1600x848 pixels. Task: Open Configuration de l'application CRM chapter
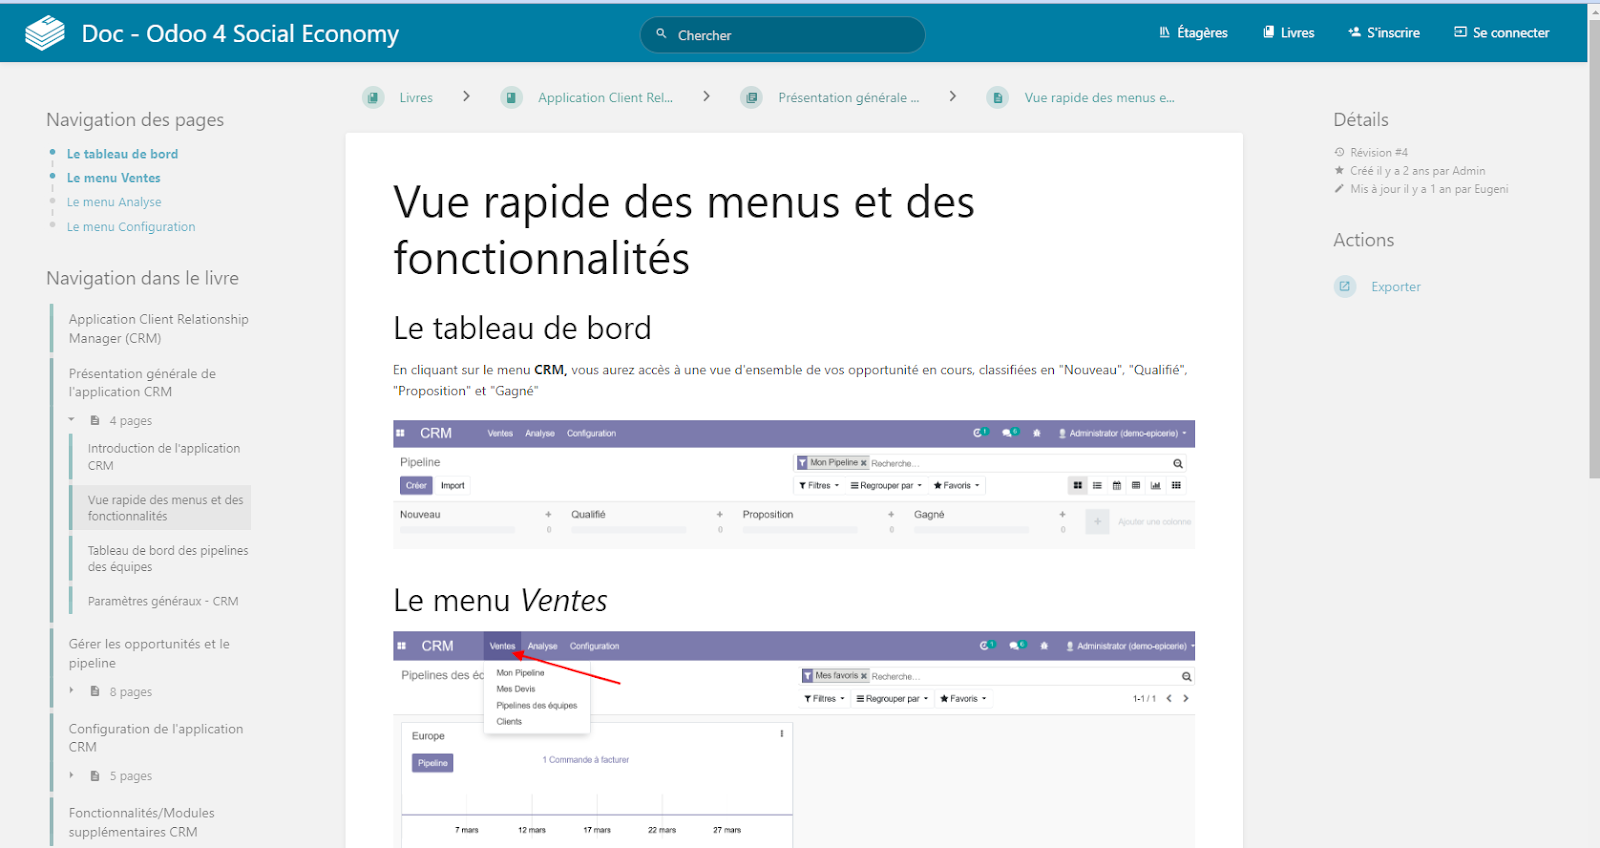click(x=156, y=738)
